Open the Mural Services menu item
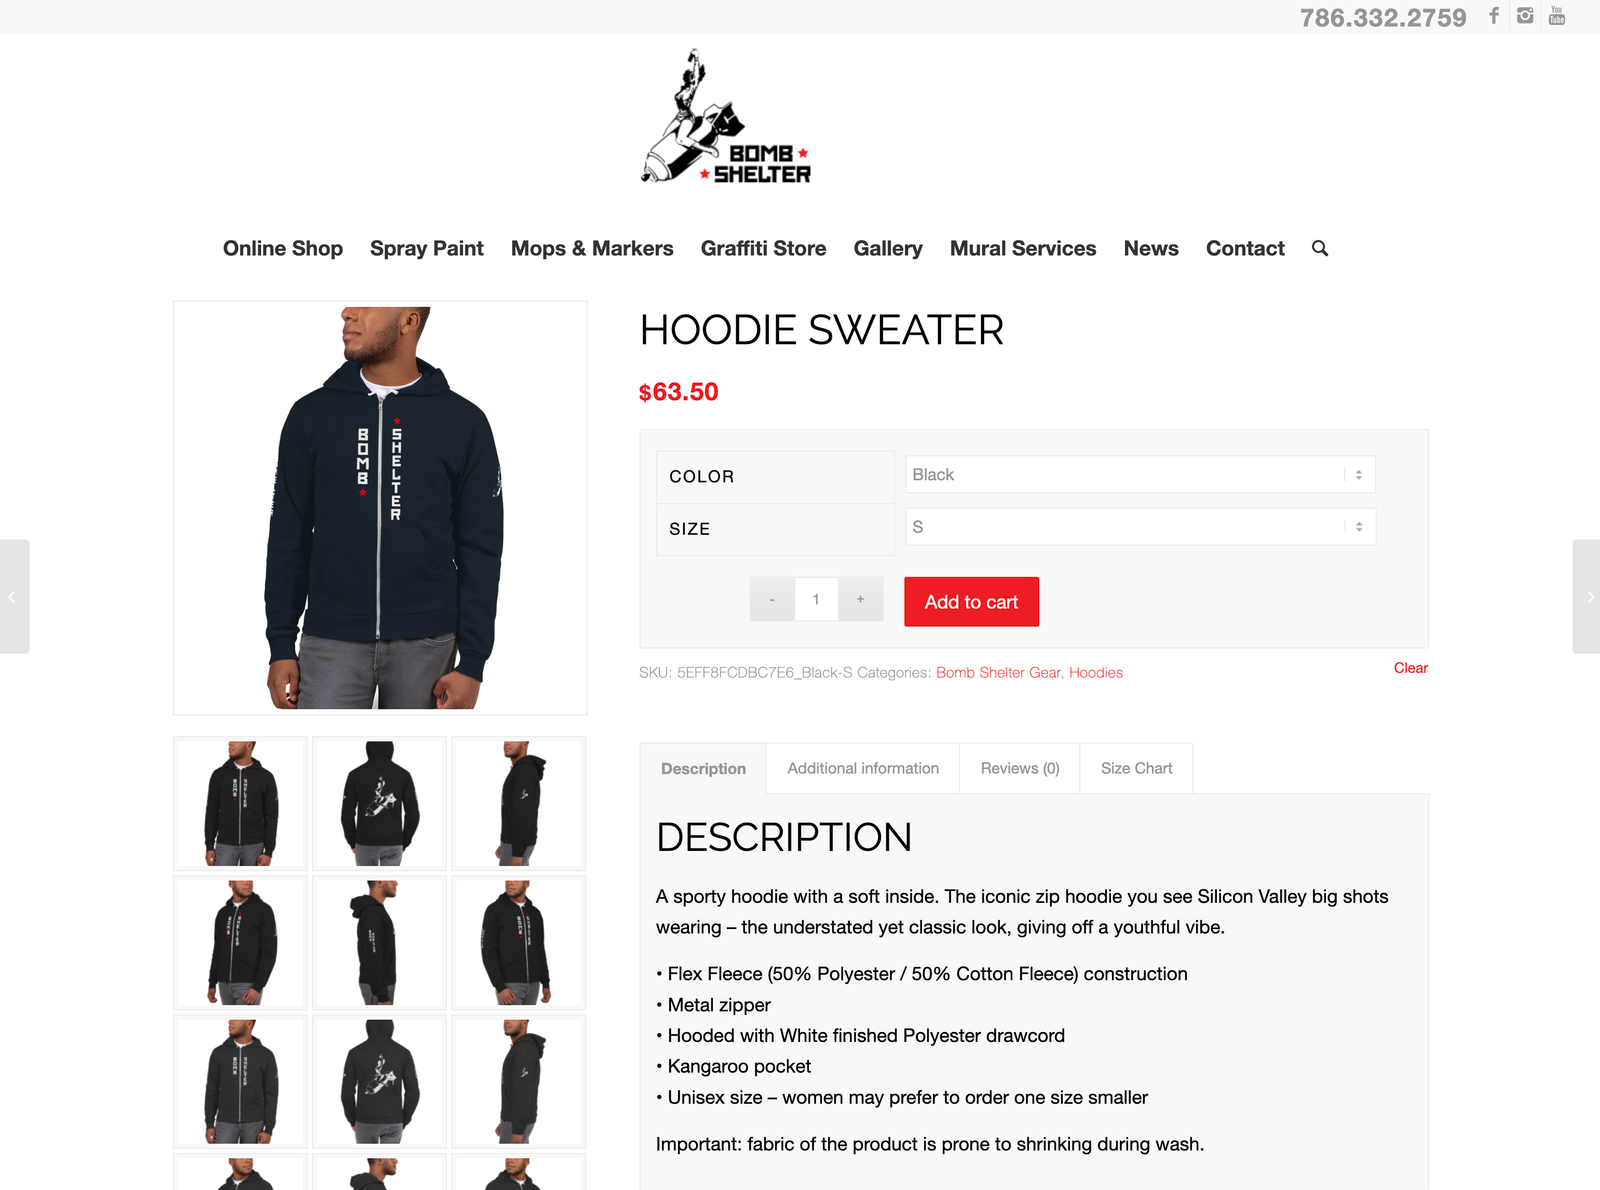 pos(1023,248)
